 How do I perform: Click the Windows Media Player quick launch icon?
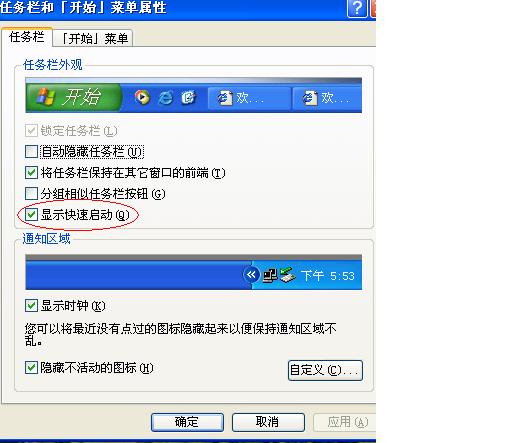pos(142,97)
